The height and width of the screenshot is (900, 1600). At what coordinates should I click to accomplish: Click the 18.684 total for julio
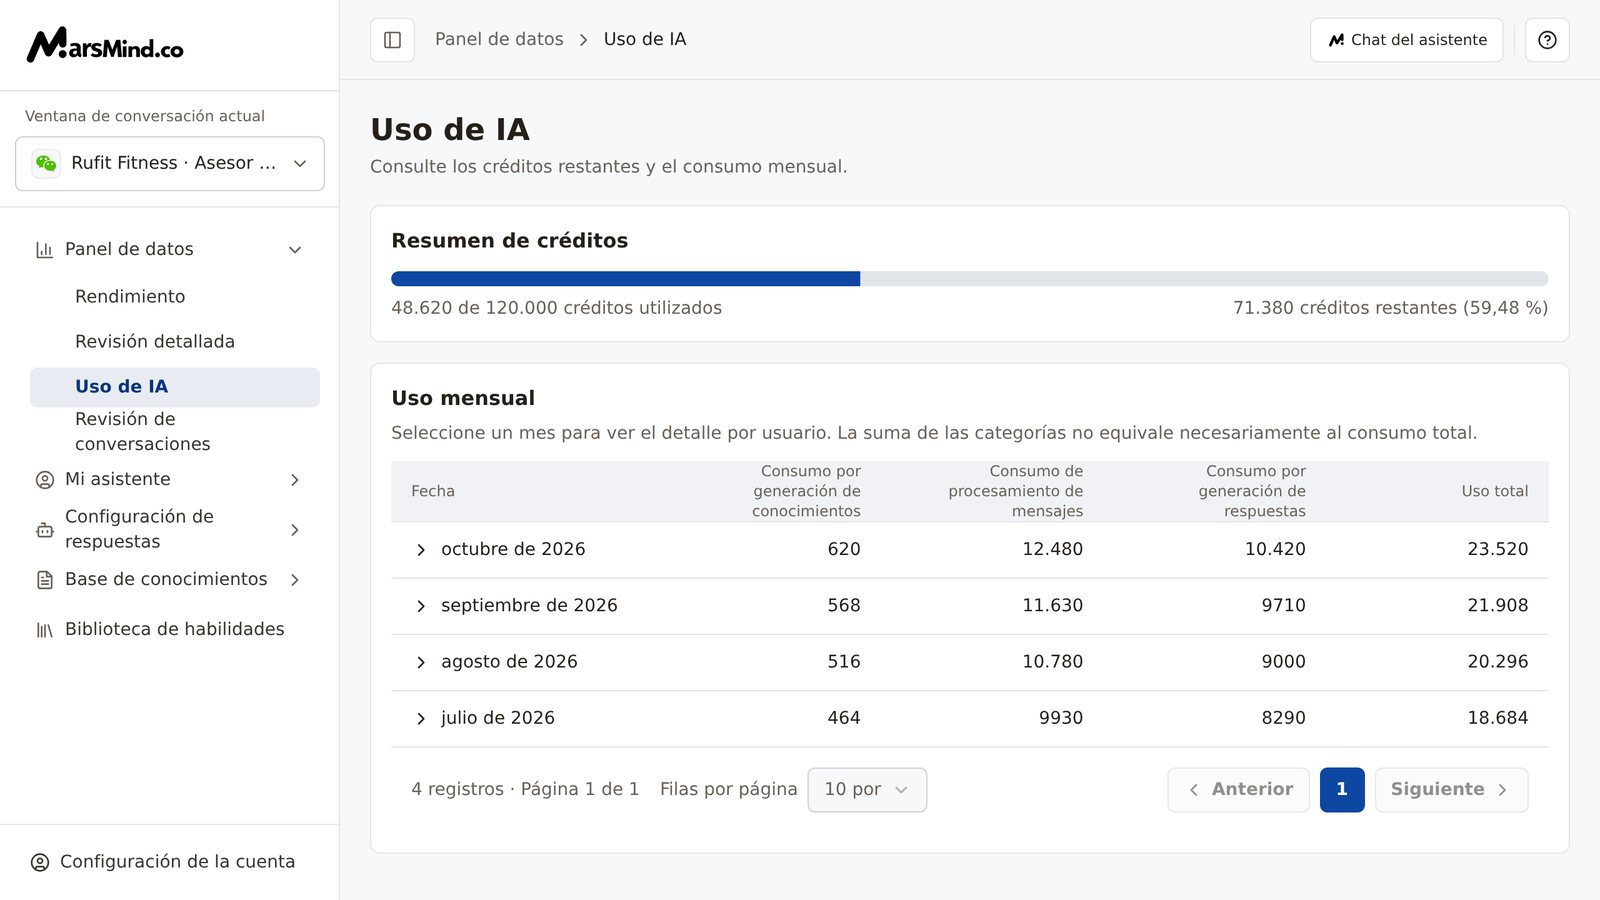tap(1498, 717)
